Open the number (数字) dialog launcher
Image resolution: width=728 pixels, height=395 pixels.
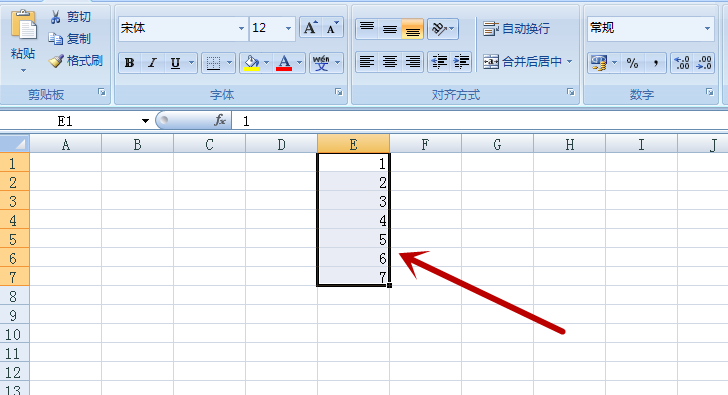point(710,92)
